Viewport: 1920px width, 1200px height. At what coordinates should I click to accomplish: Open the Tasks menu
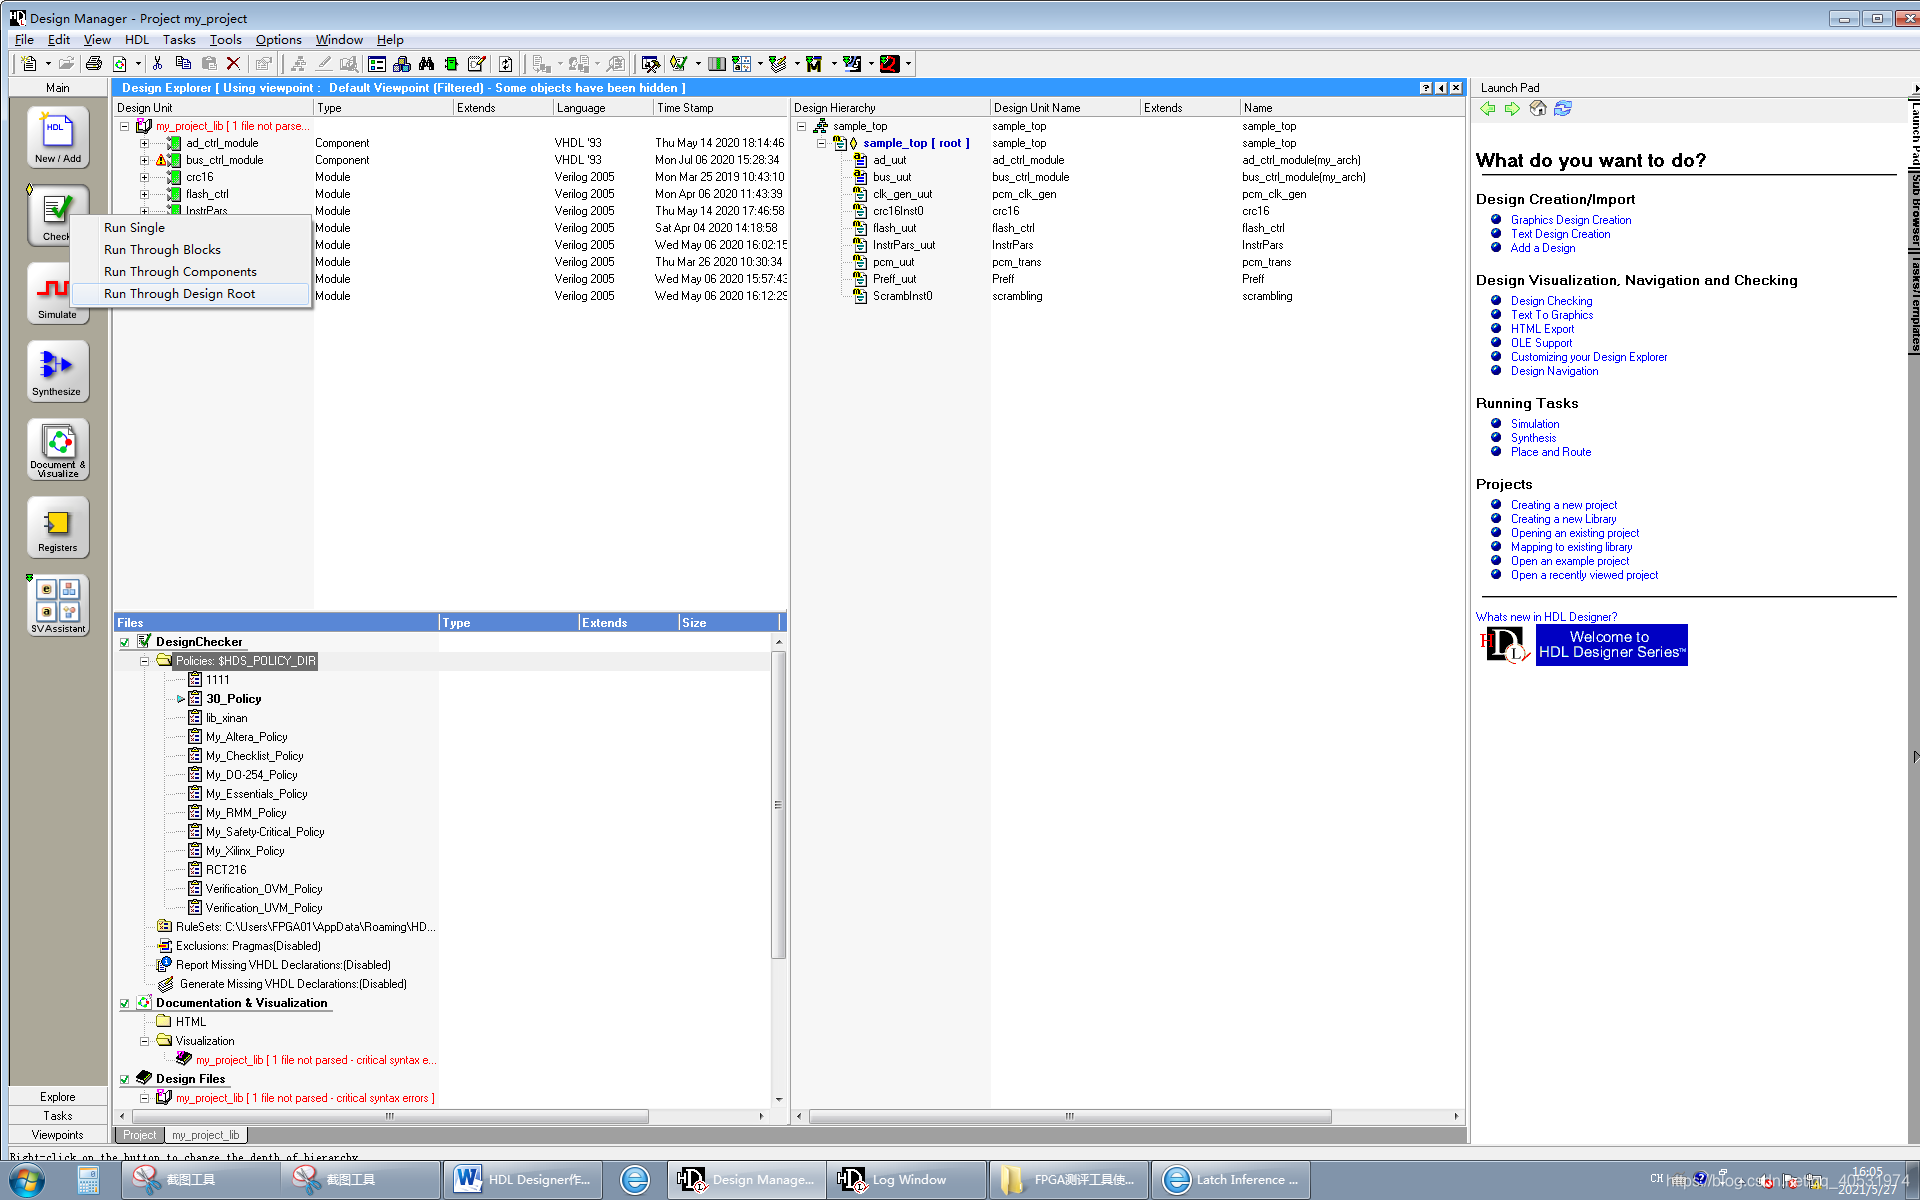pos(179,40)
